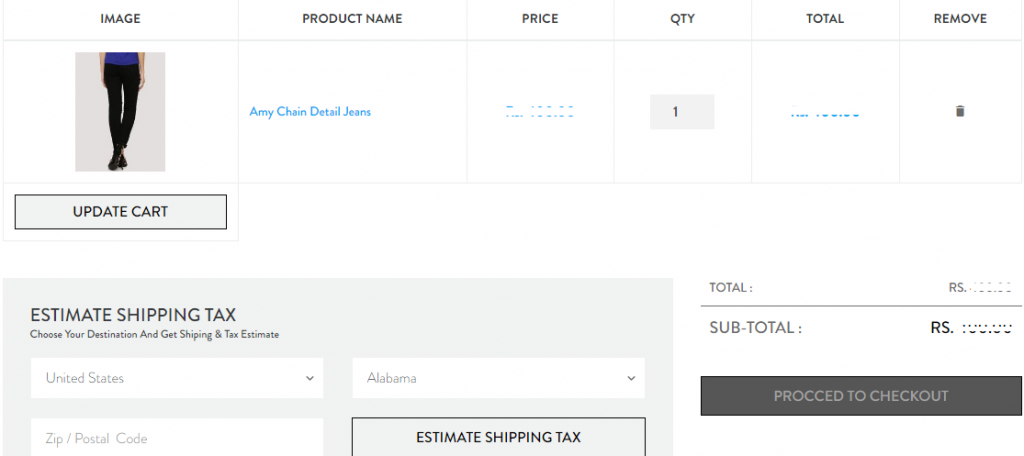Click the Total column header
The image size is (1024, 456).
click(825, 19)
